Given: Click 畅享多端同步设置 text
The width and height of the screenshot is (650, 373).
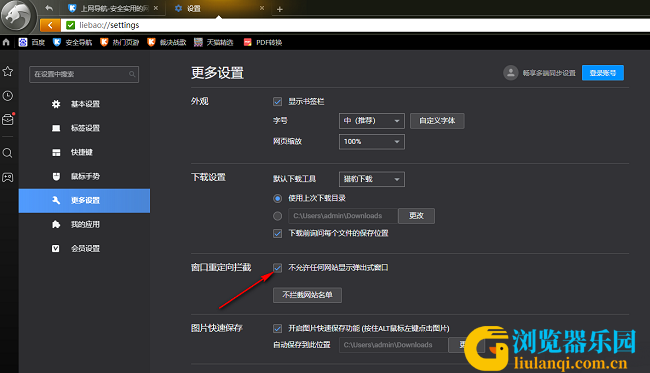Looking at the screenshot, I should point(549,73).
